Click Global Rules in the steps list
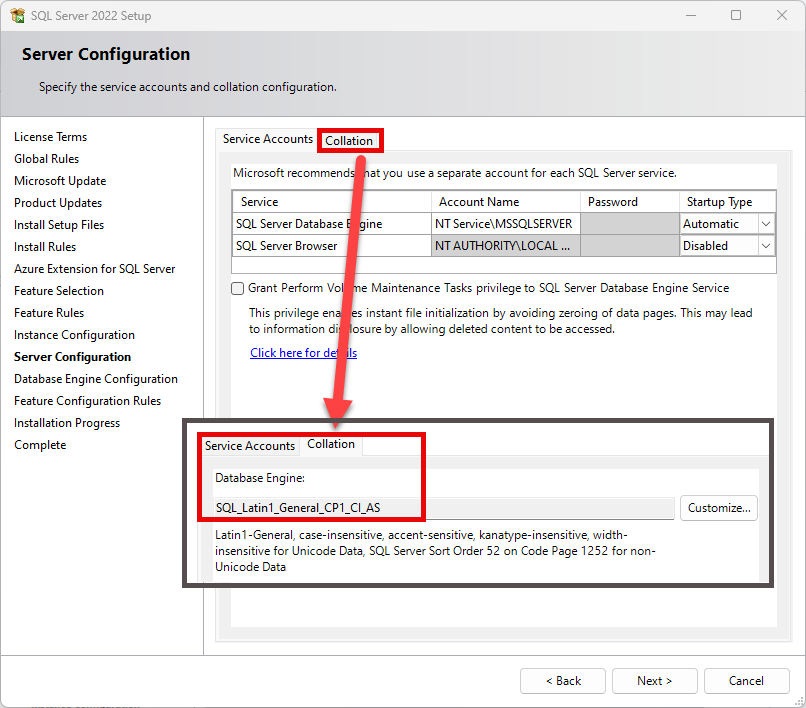The width and height of the screenshot is (806, 708). point(46,159)
